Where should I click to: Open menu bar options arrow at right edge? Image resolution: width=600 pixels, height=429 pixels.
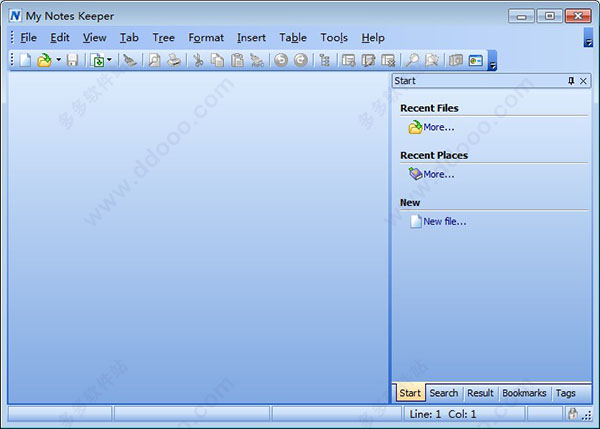pyautogui.click(x=588, y=38)
